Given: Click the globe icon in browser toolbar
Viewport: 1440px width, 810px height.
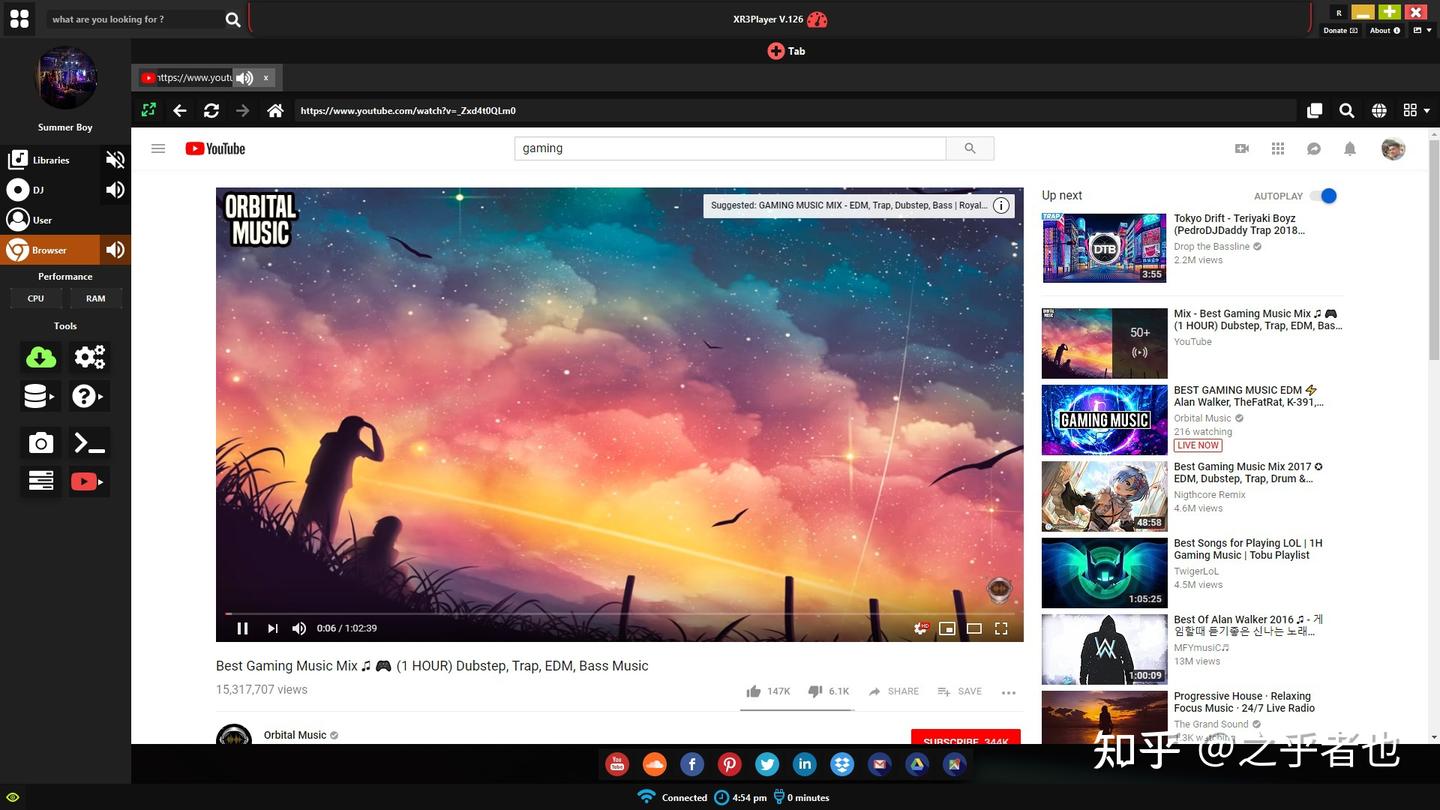Looking at the screenshot, I should point(1379,111).
